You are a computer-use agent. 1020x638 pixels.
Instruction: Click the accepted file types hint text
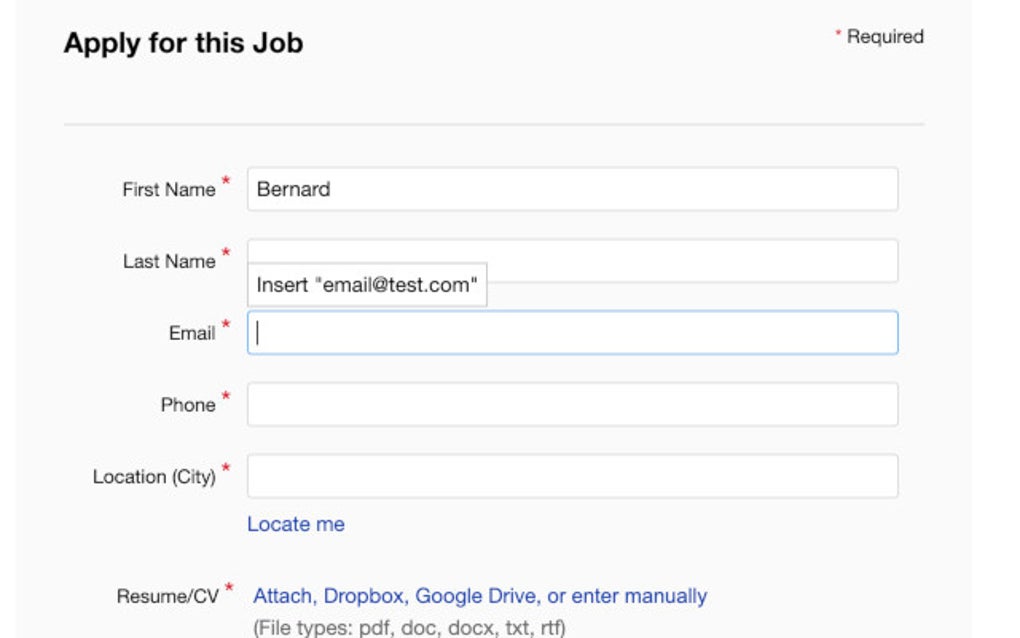coord(409,628)
